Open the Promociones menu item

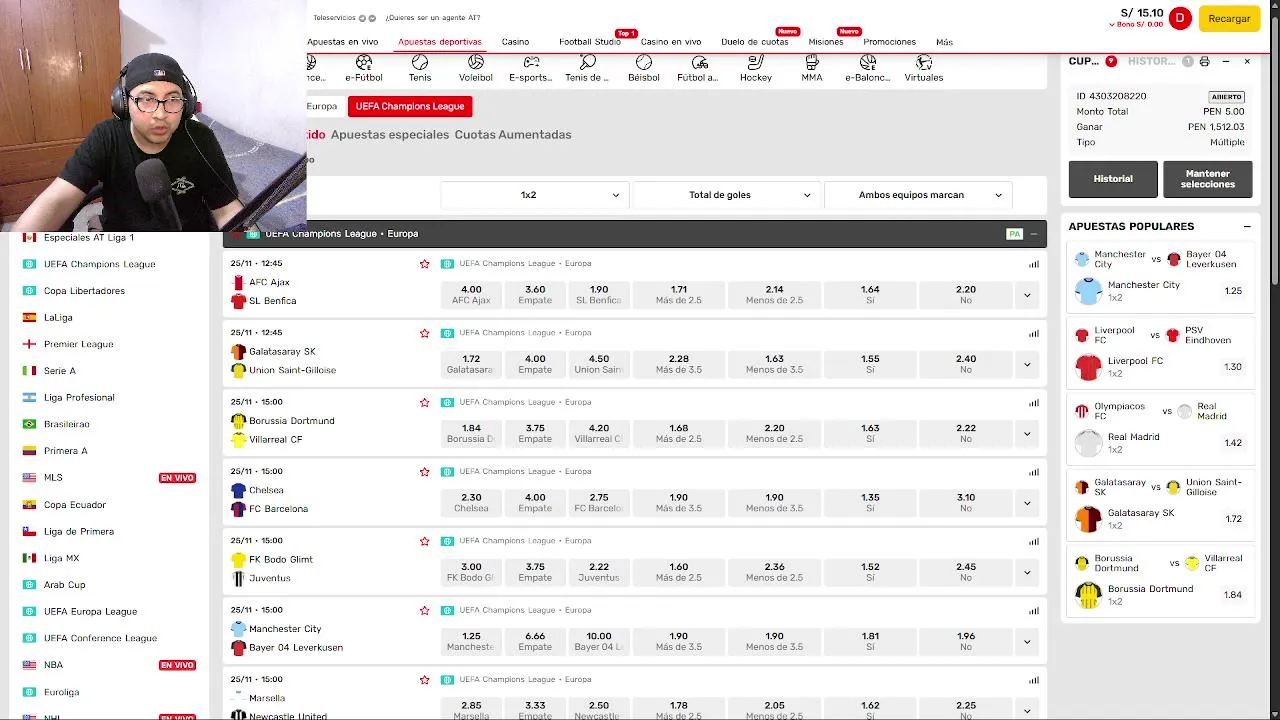(889, 42)
